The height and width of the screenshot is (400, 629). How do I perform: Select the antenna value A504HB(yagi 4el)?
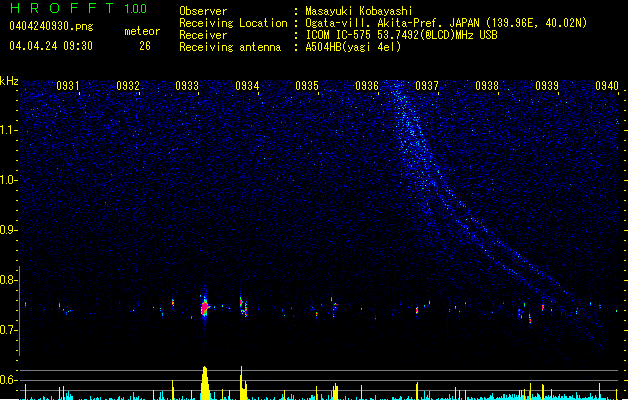click(353, 47)
